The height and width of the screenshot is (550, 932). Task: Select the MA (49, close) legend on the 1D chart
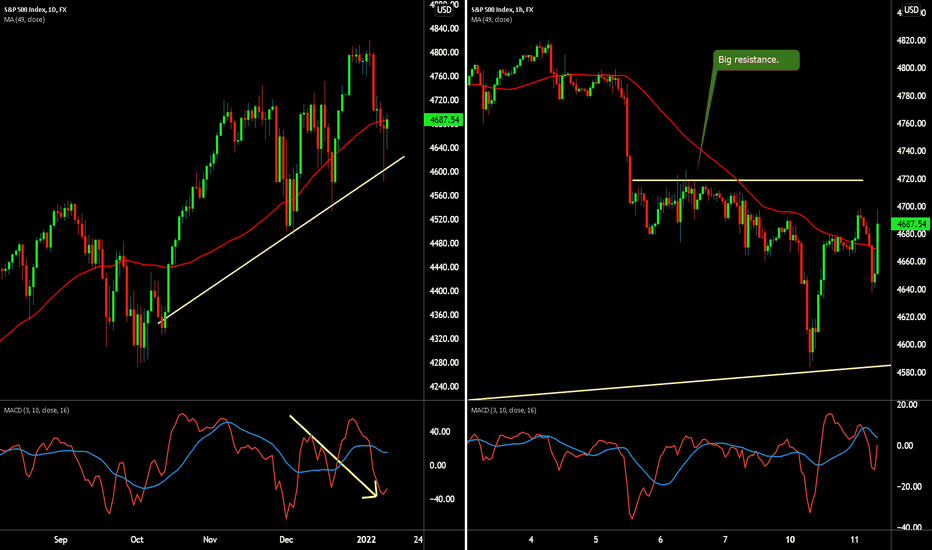[24, 20]
